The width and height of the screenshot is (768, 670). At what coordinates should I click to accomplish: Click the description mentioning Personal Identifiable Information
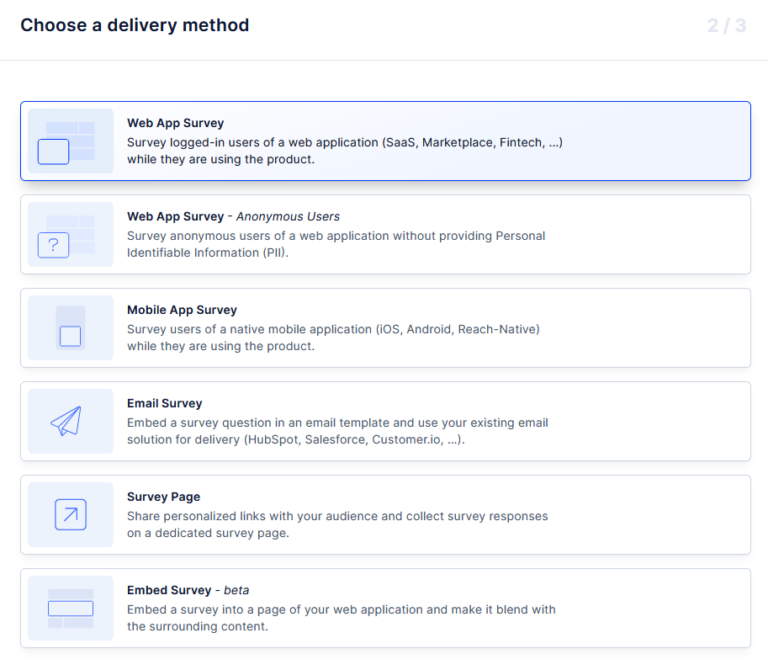pos(336,244)
